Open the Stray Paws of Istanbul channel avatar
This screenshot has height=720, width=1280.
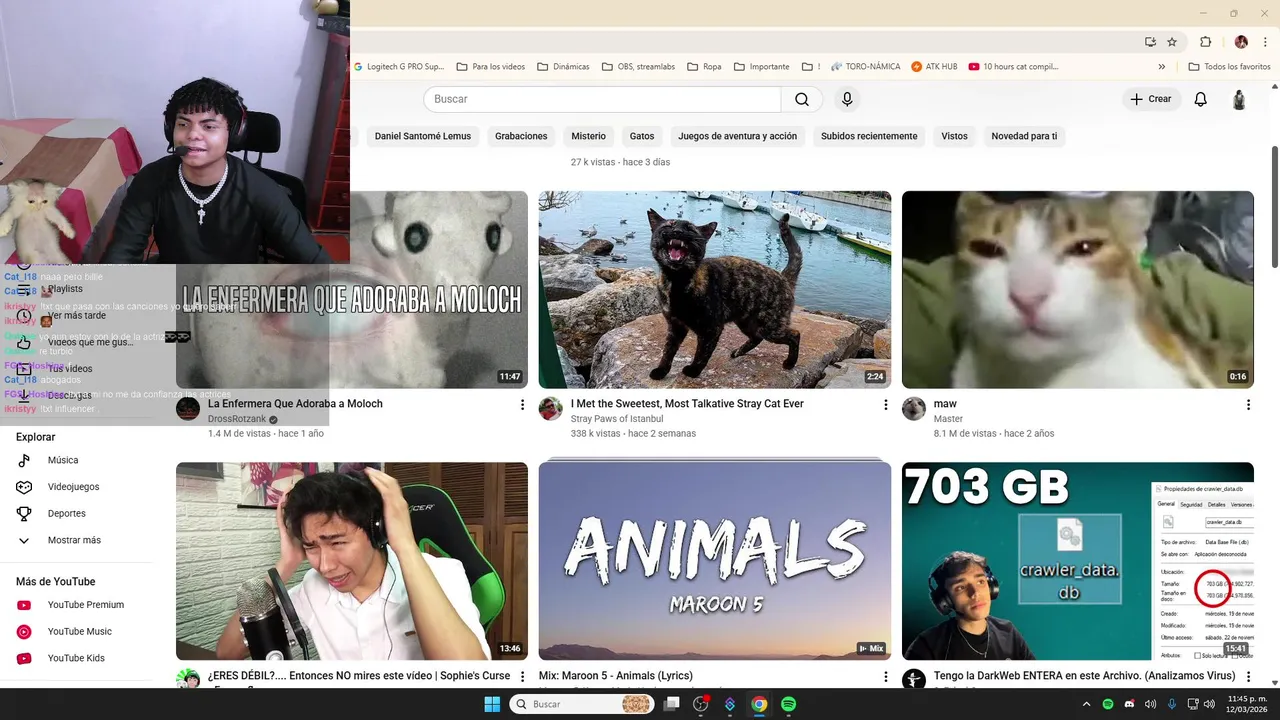click(551, 409)
